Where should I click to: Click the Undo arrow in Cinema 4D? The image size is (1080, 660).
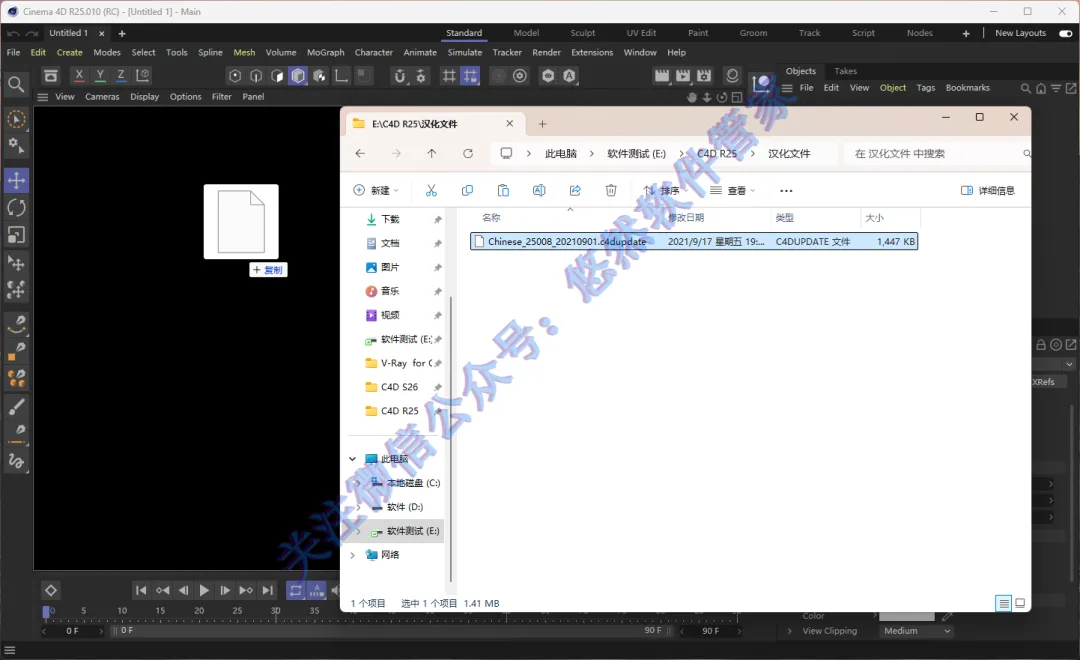pyautogui.click(x=13, y=33)
